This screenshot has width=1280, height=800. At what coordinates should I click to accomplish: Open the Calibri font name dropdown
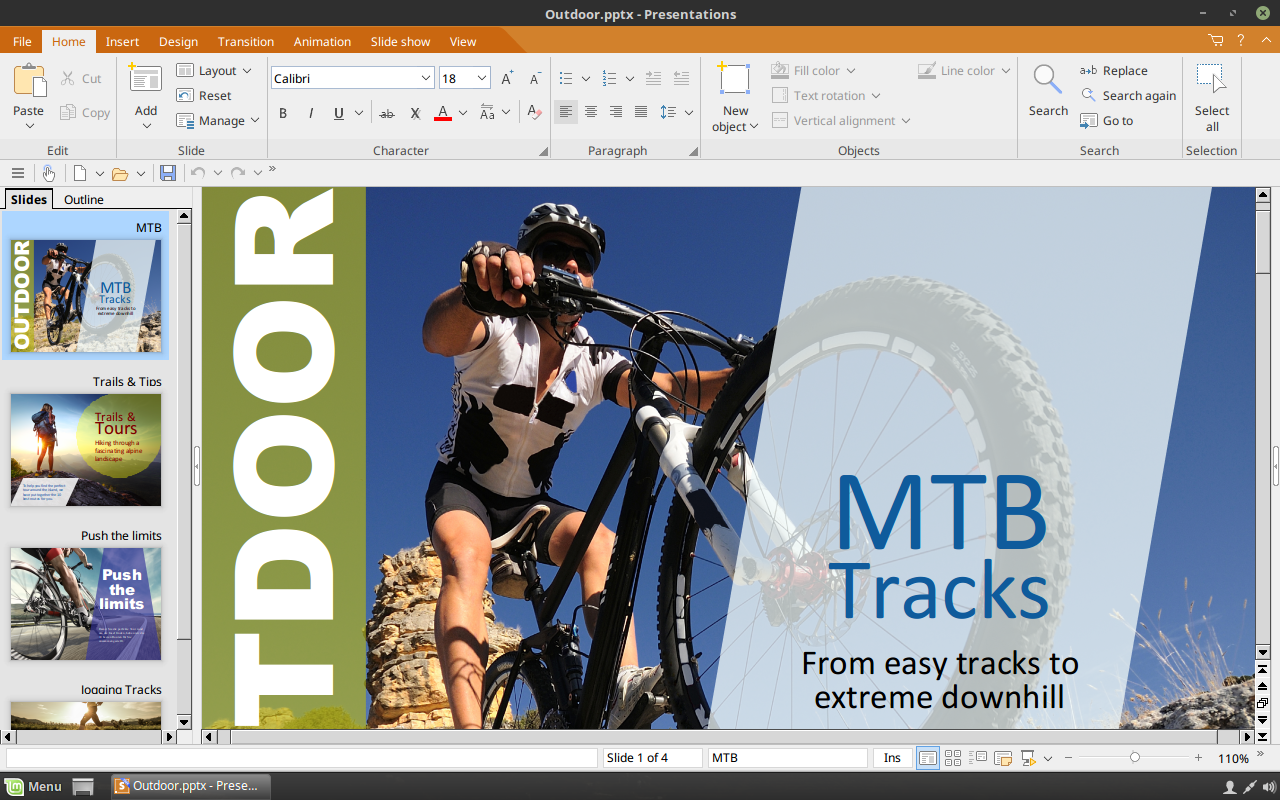click(x=425, y=78)
